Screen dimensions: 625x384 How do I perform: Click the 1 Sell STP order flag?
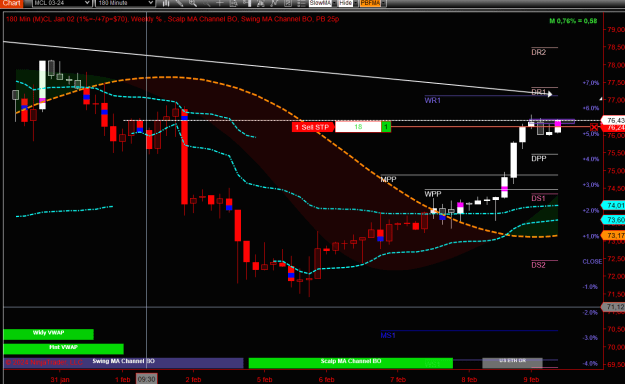[x=313, y=127]
